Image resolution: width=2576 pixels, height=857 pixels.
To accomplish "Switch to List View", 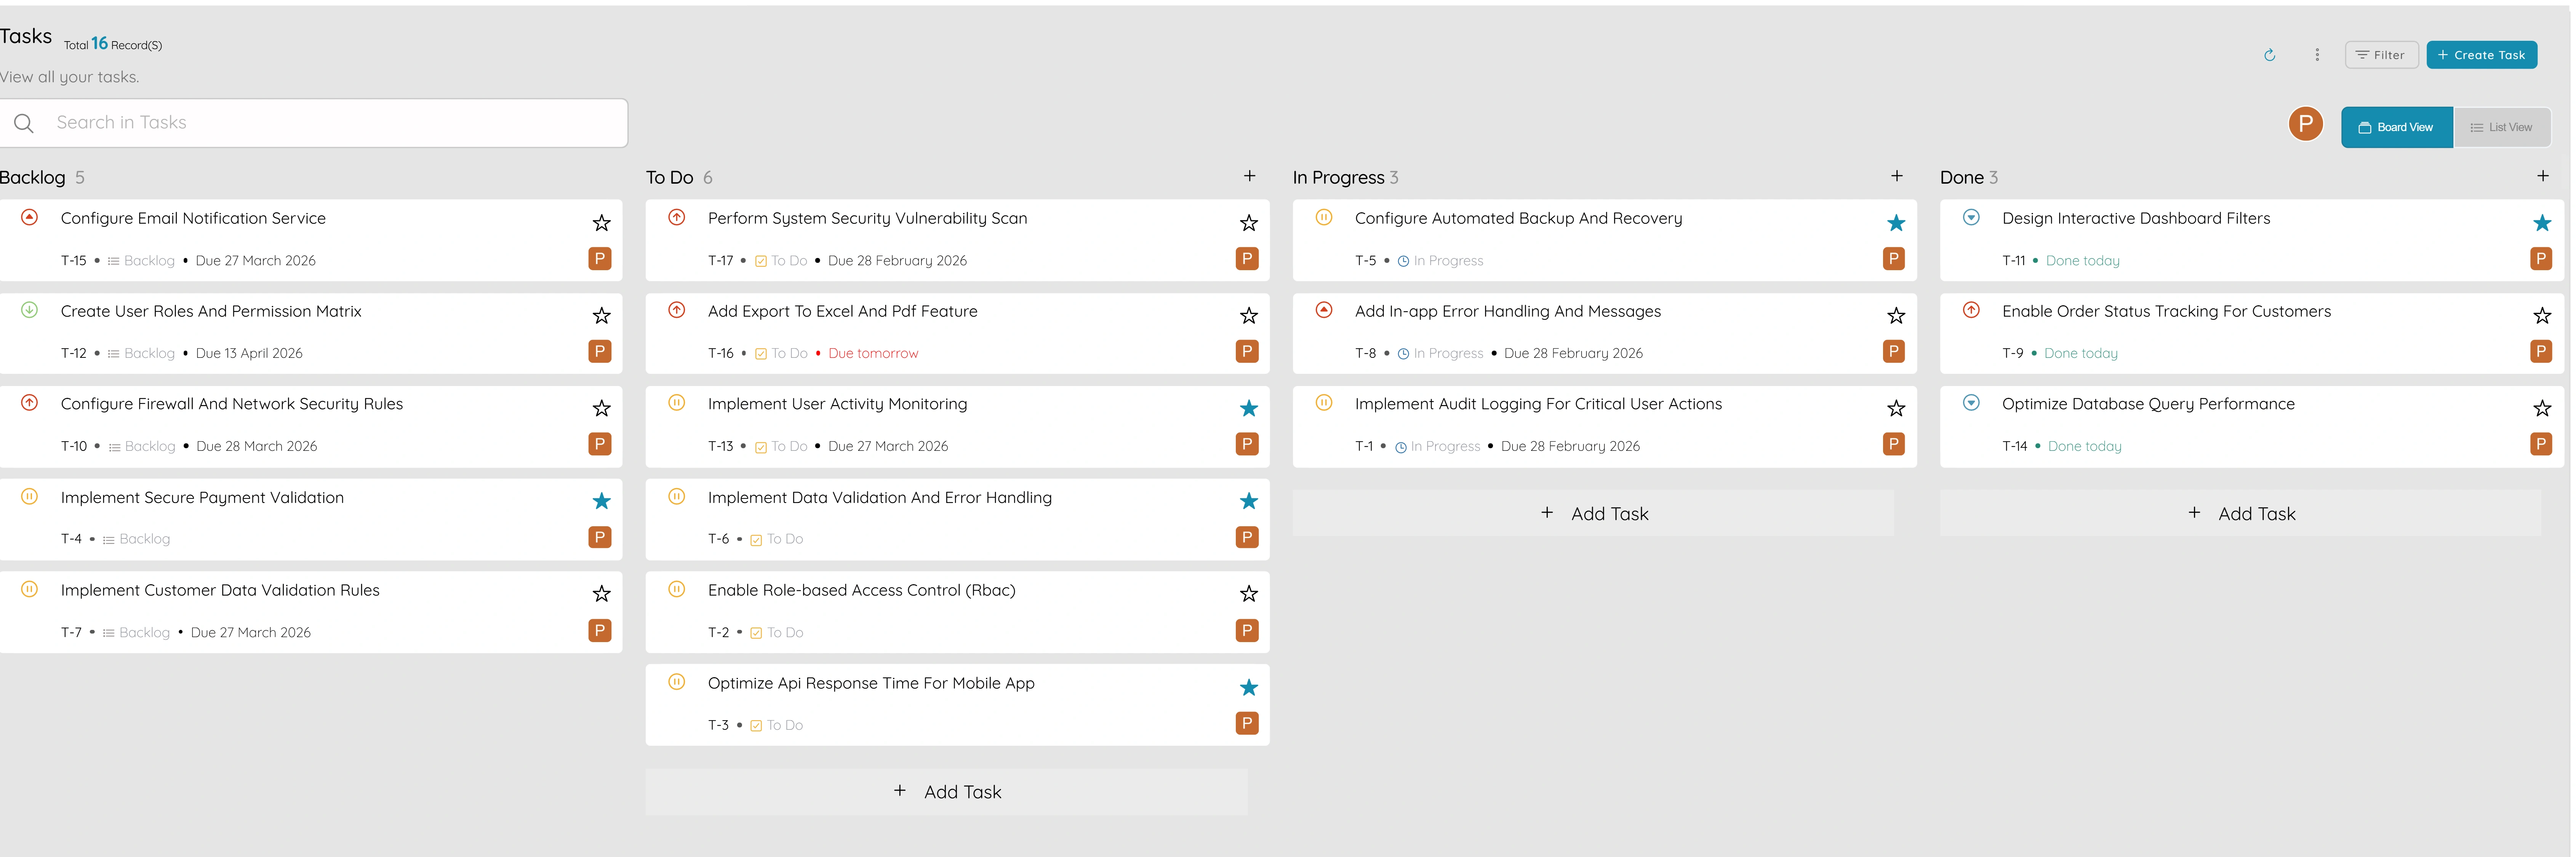I will [2503, 127].
